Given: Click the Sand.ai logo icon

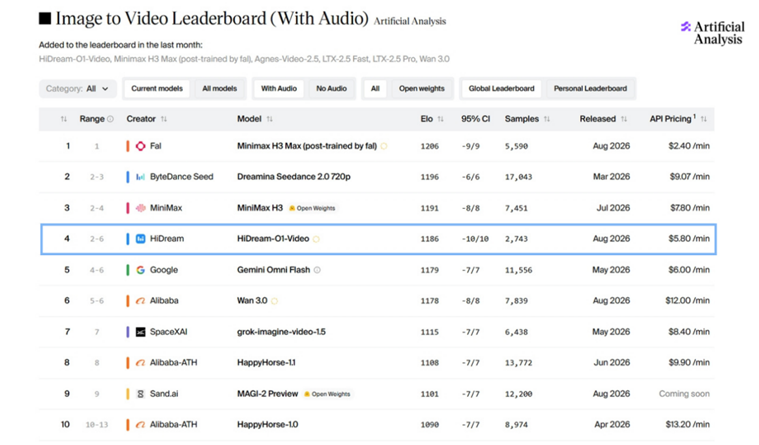Looking at the screenshot, I should click(x=140, y=394).
